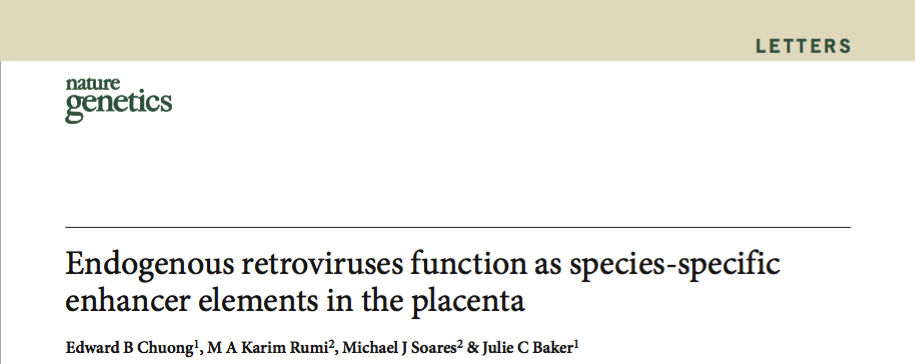The image size is (915, 364).
Task: Click the nature genetics logo
Action: coord(118,100)
